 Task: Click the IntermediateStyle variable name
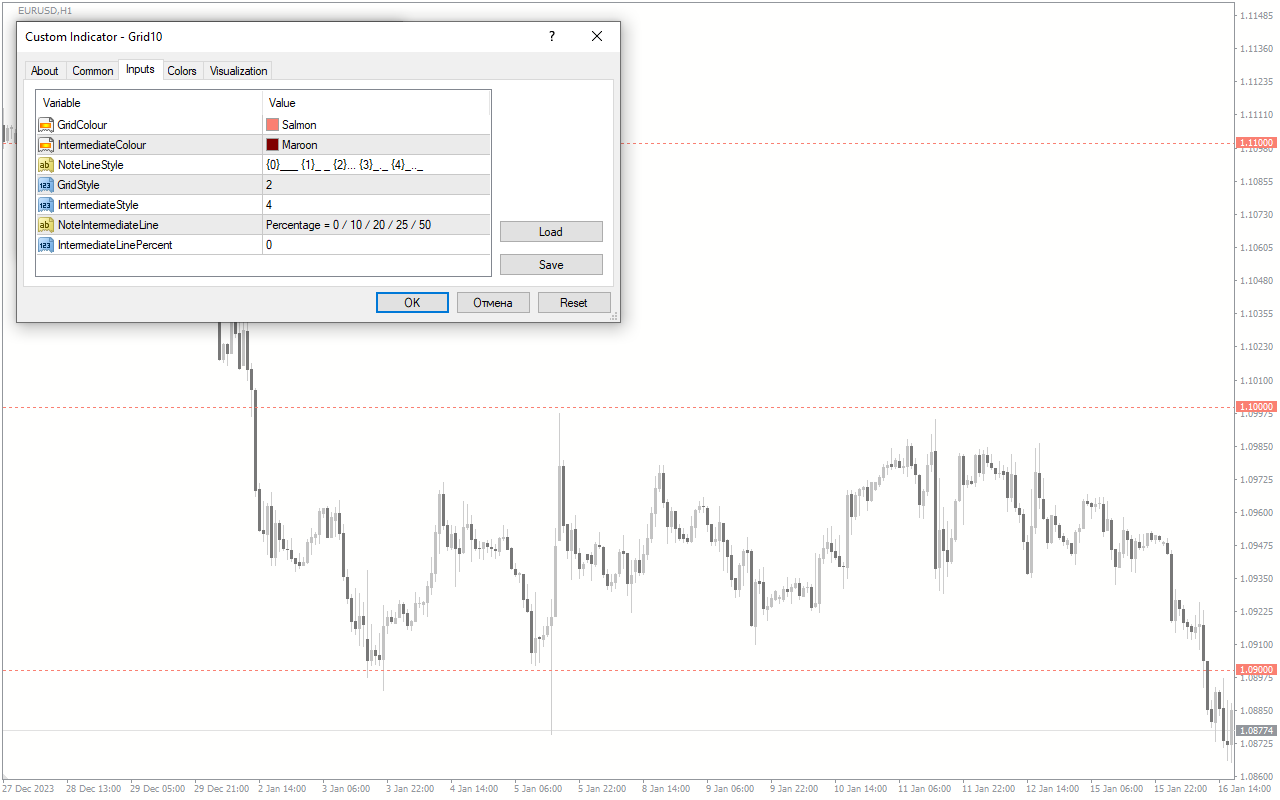pos(98,205)
